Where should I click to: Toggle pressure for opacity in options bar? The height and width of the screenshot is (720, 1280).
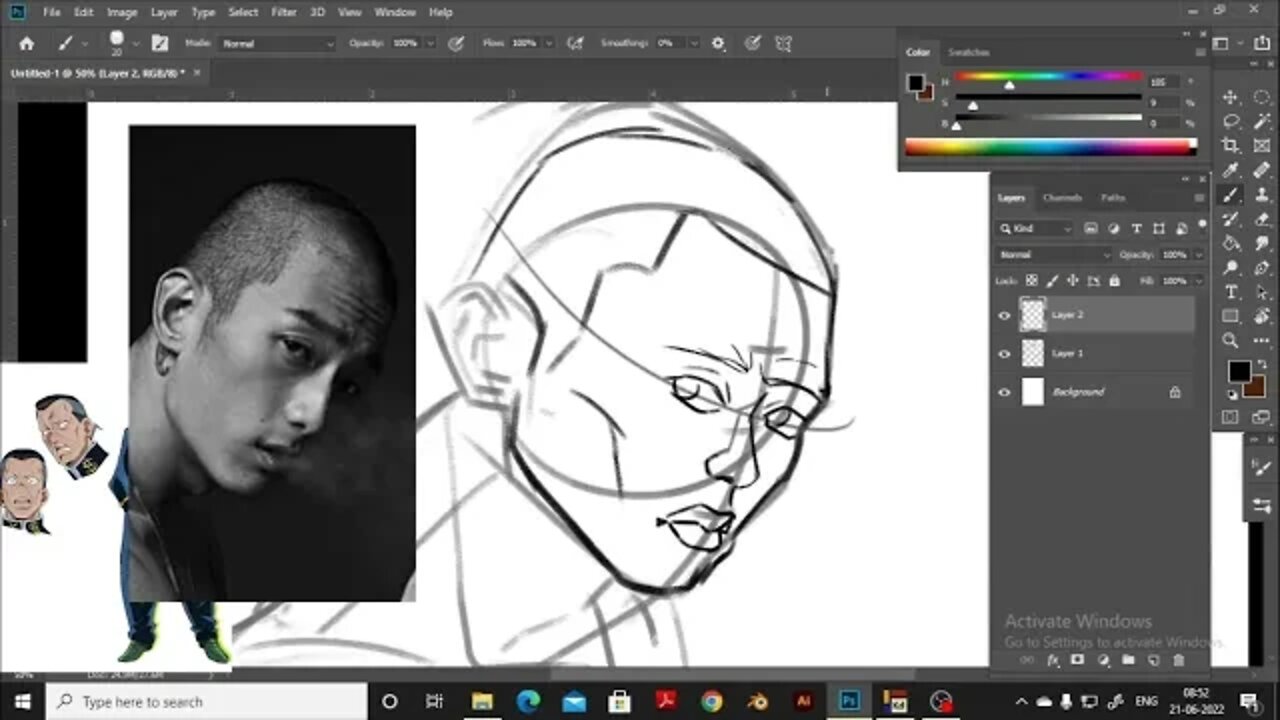pos(456,44)
